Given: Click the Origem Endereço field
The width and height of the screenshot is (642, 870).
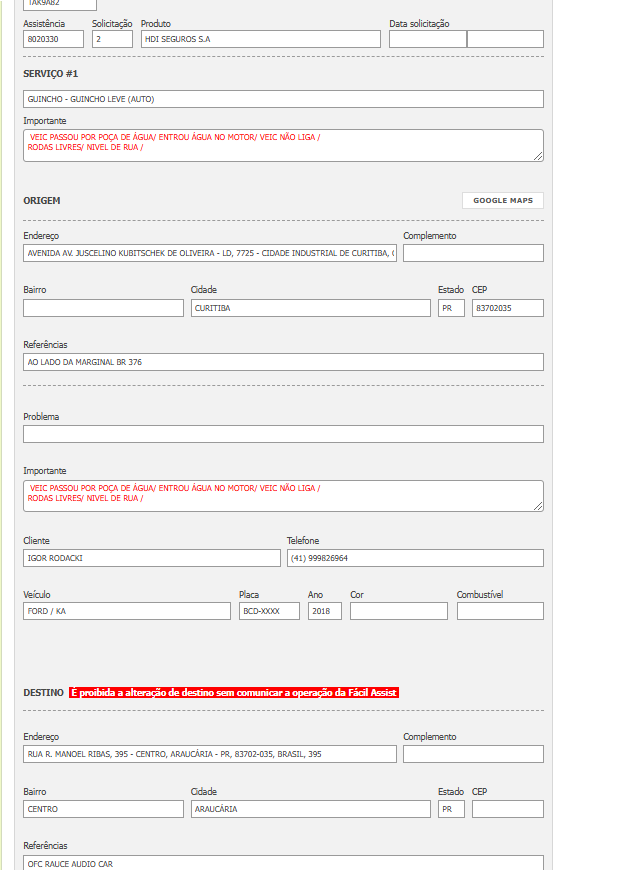Looking at the screenshot, I should 210,253.
